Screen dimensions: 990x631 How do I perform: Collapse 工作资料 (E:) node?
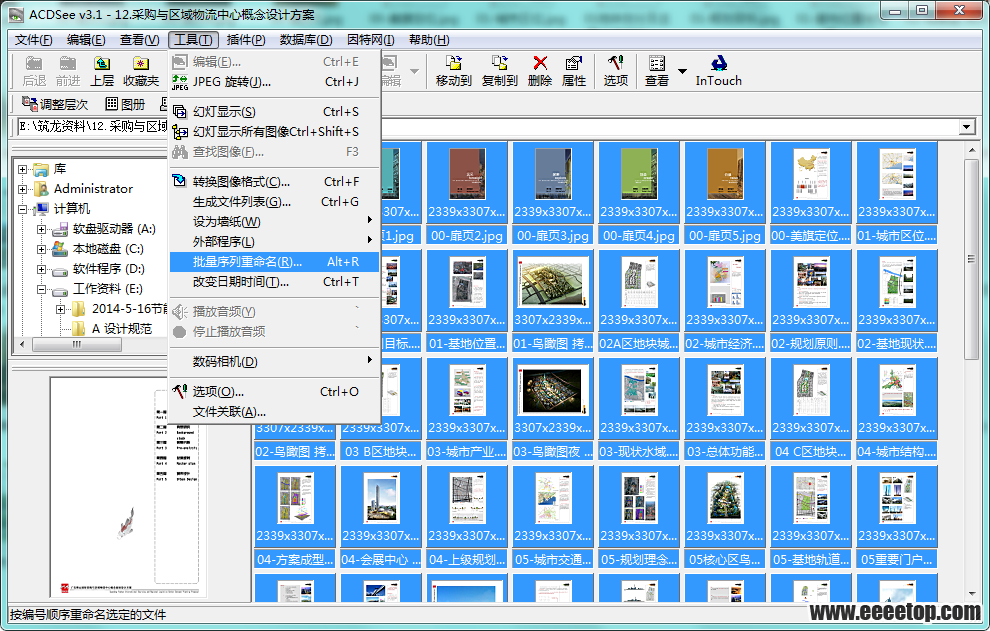click(x=42, y=289)
